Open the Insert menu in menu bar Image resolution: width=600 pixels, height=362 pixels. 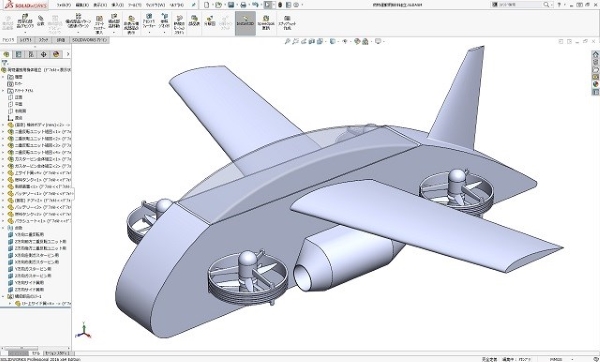pyautogui.click(x=117, y=5)
